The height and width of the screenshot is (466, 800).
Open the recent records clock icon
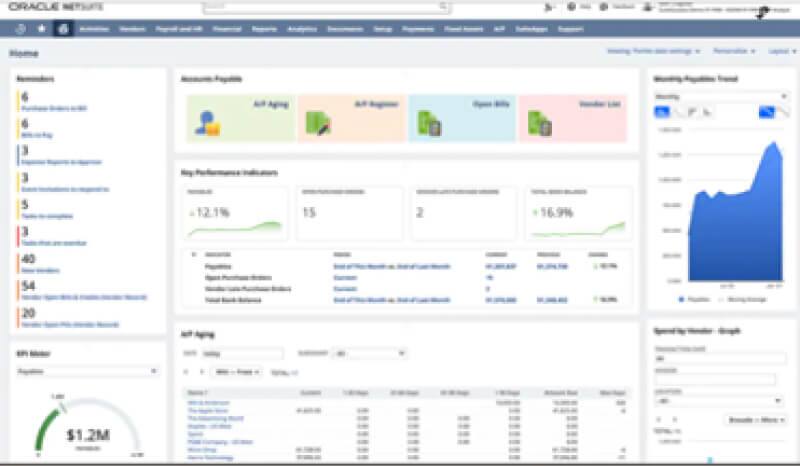coord(20,29)
